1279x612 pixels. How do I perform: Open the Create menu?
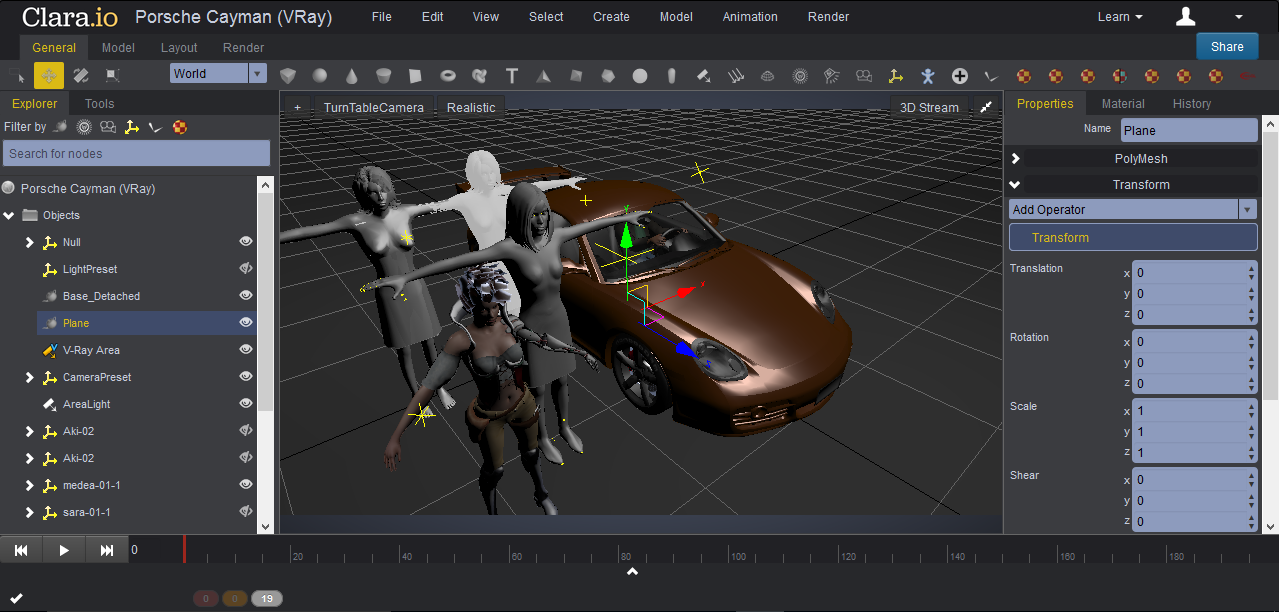pyautogui.click(x=611, y=16)
